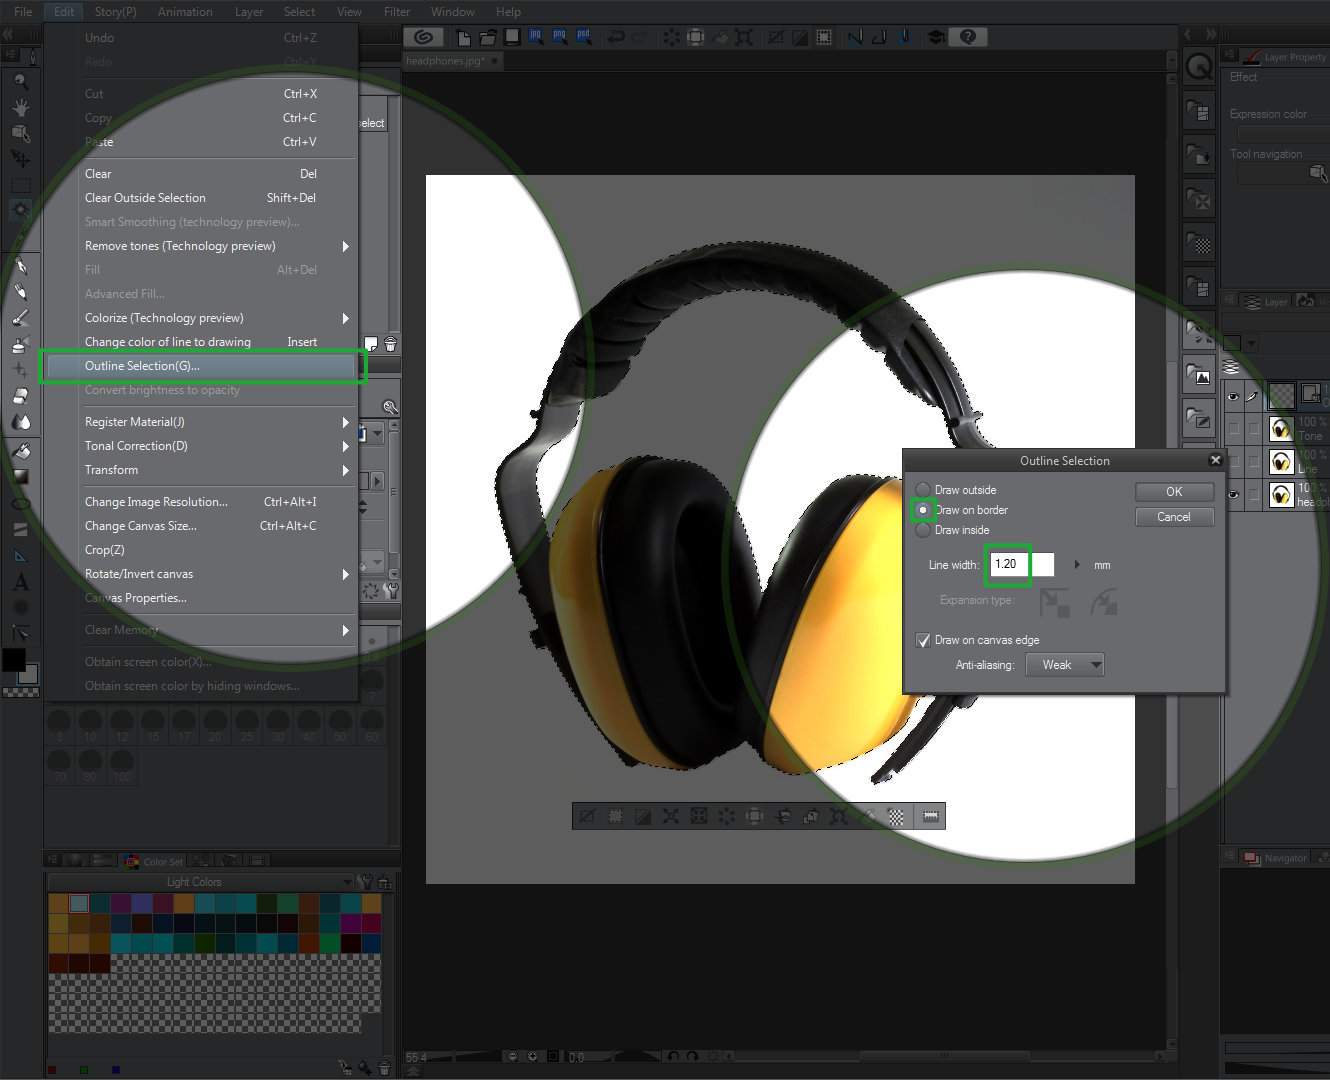Click the Export PSD icon in toolbar
This screenshot has height=1080, width=1330.
click(x=583, y=36)
